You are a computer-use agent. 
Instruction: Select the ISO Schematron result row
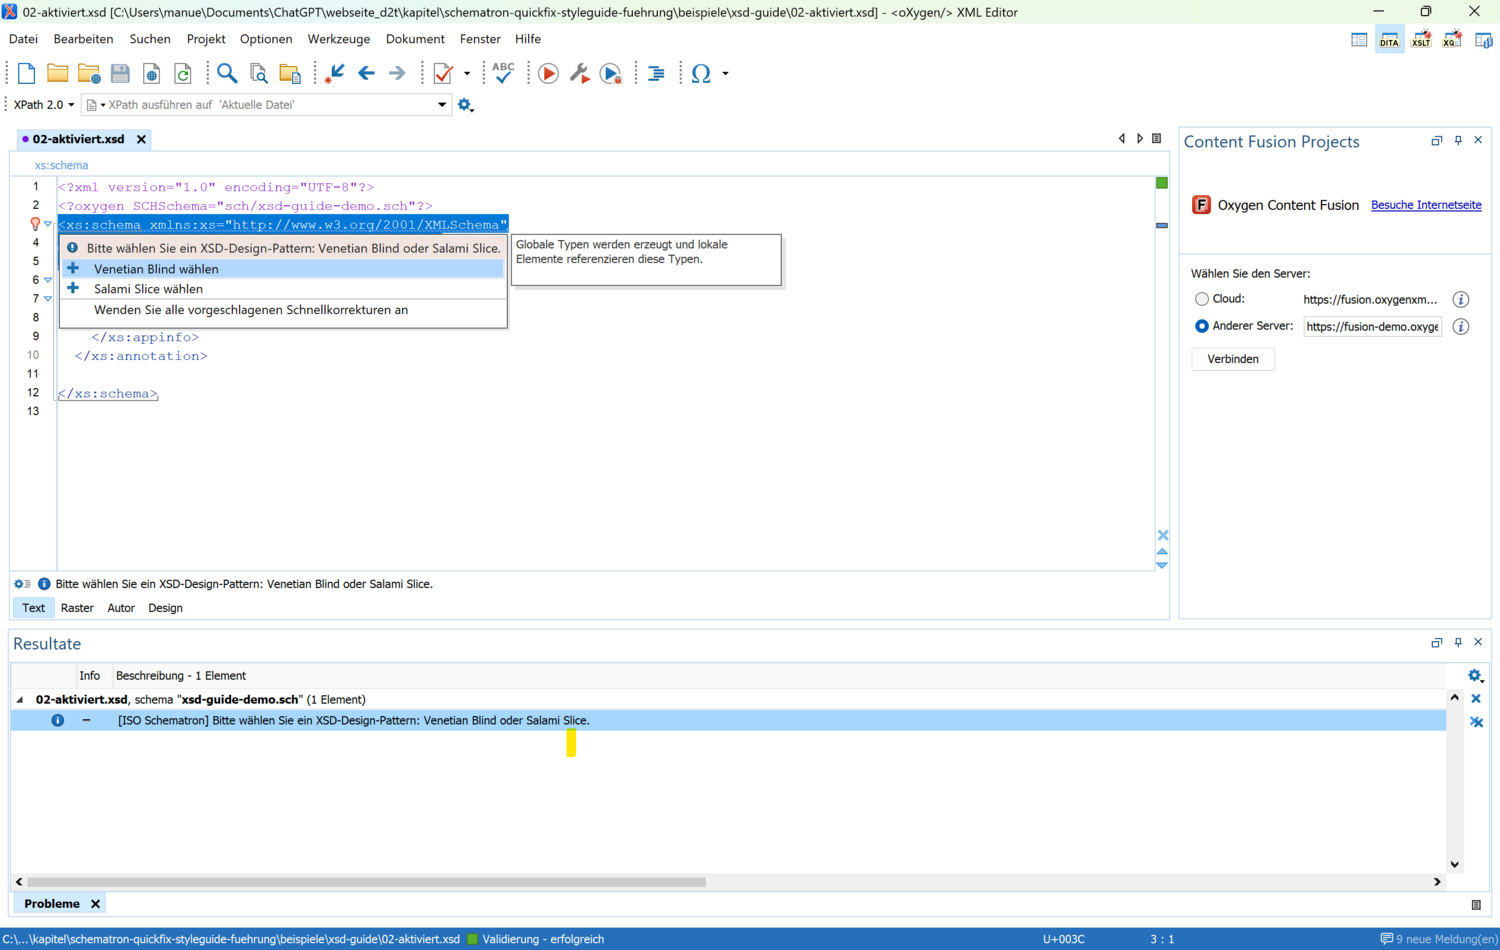click(728, 721)
